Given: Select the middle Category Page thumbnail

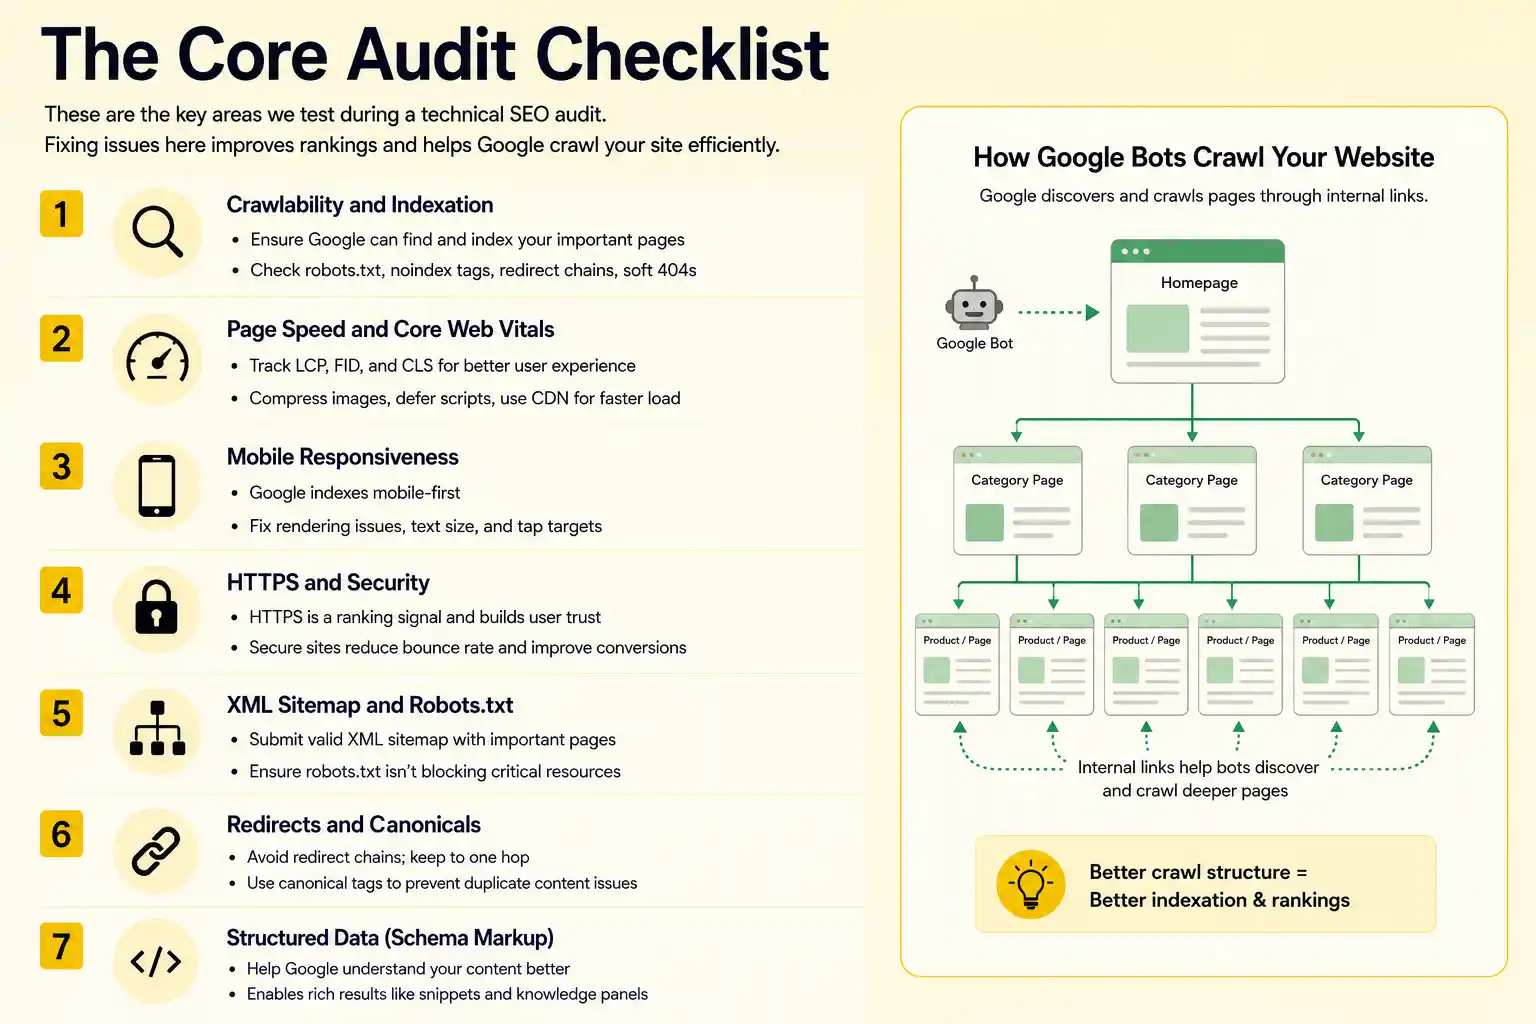Looking at the screenshot, I should [1191, 500].
